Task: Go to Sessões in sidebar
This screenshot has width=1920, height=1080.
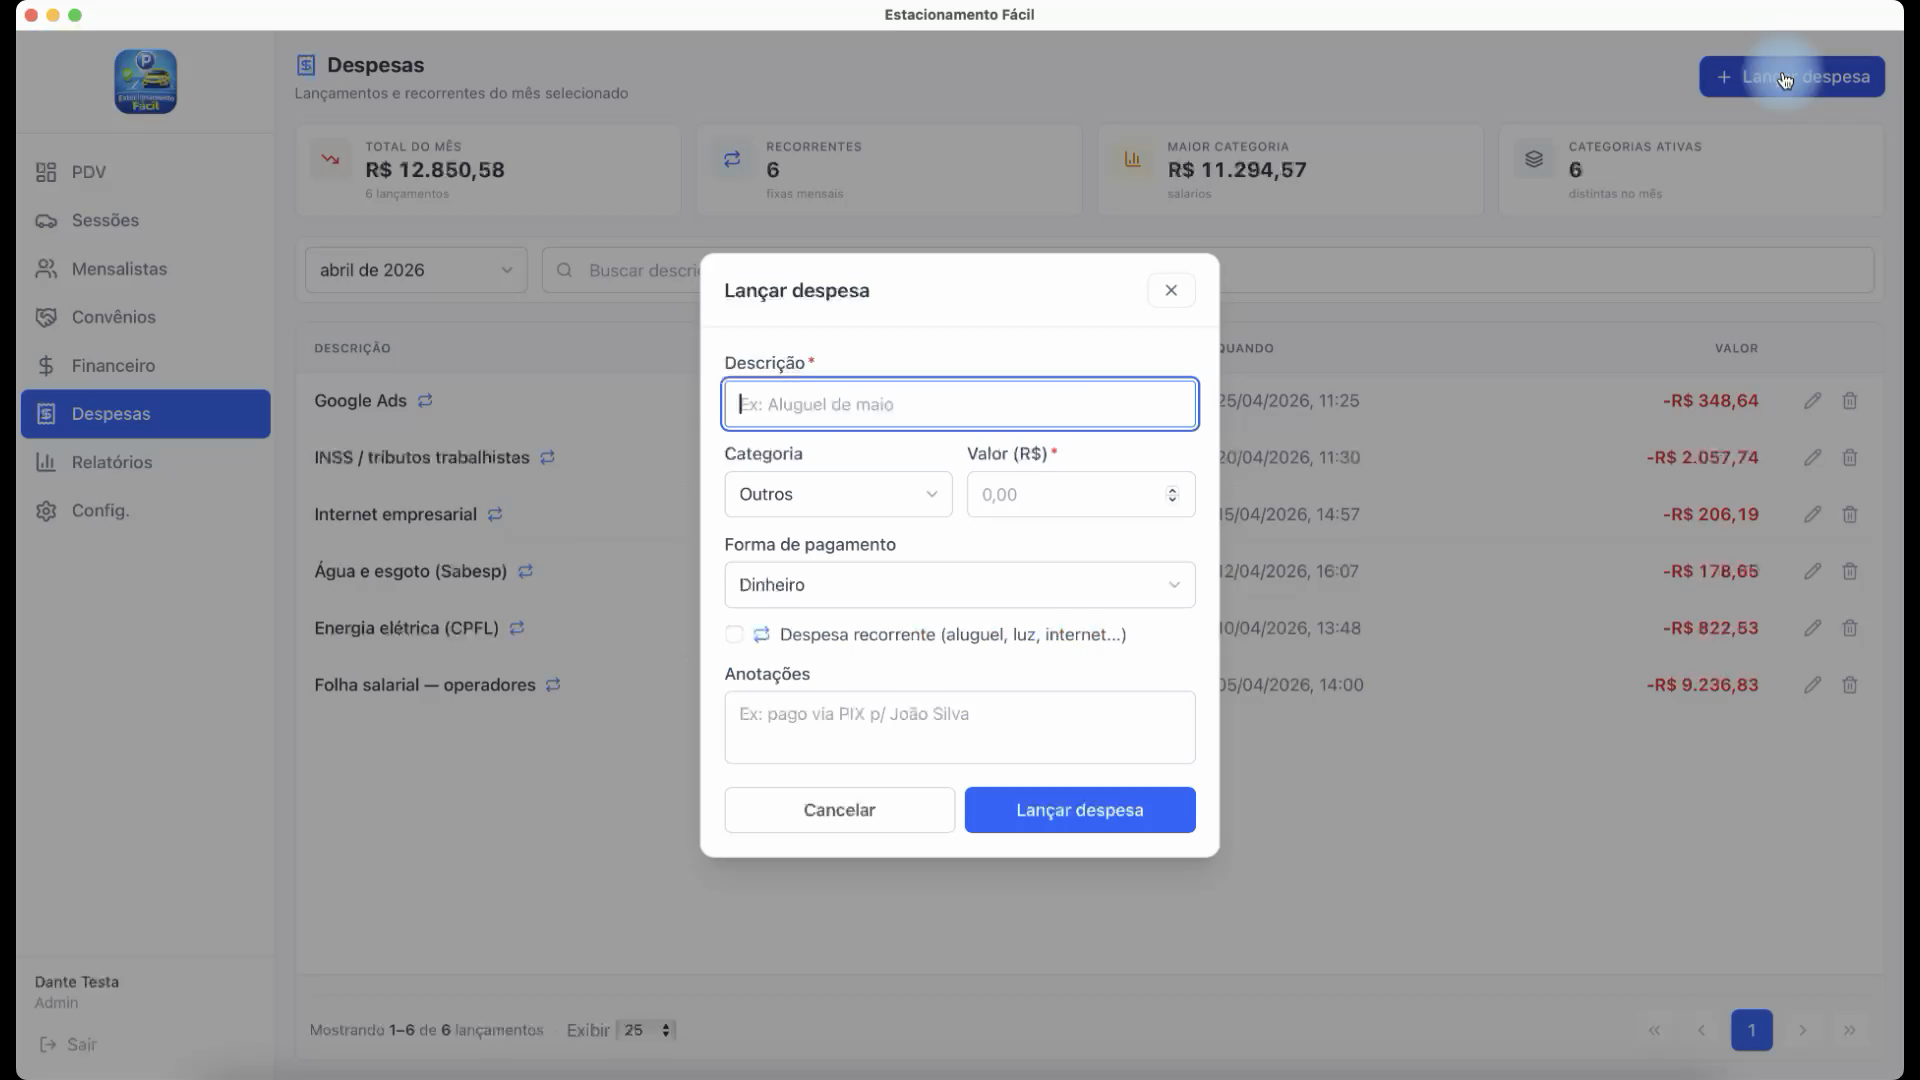Action: click(x=145, y=220)
